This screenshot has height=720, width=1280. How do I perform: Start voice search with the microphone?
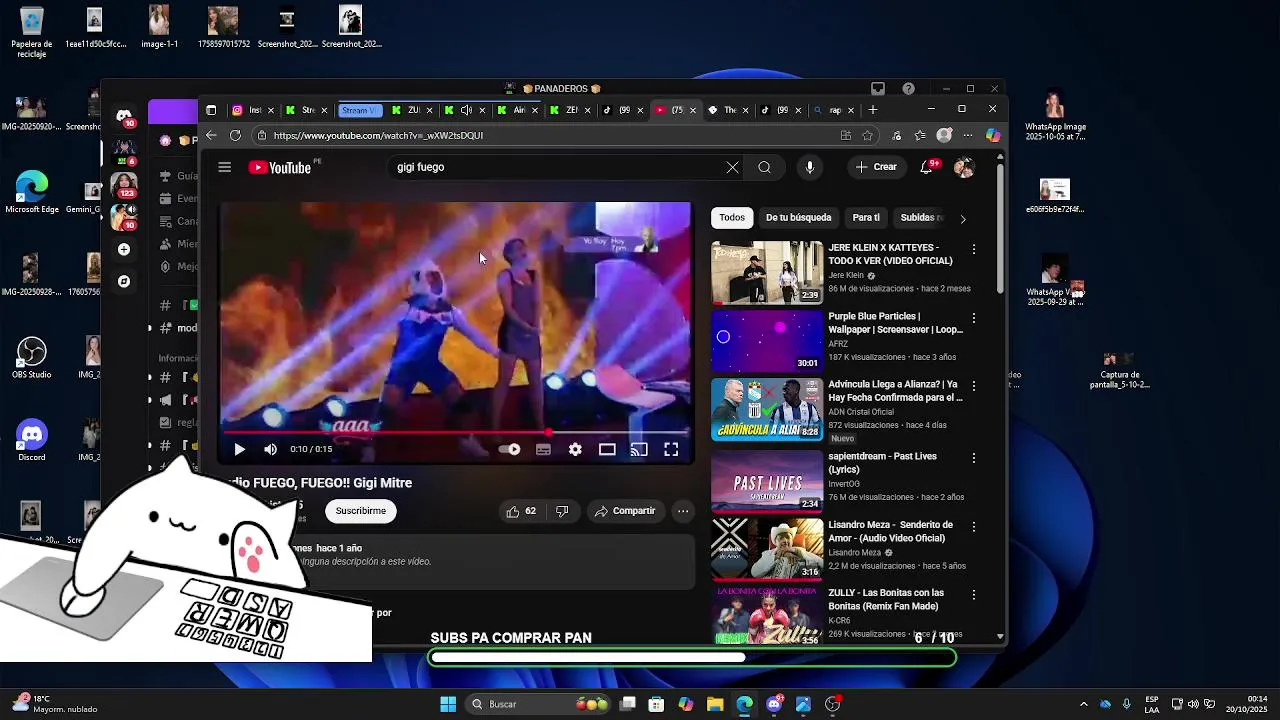[x=810, y=167]
